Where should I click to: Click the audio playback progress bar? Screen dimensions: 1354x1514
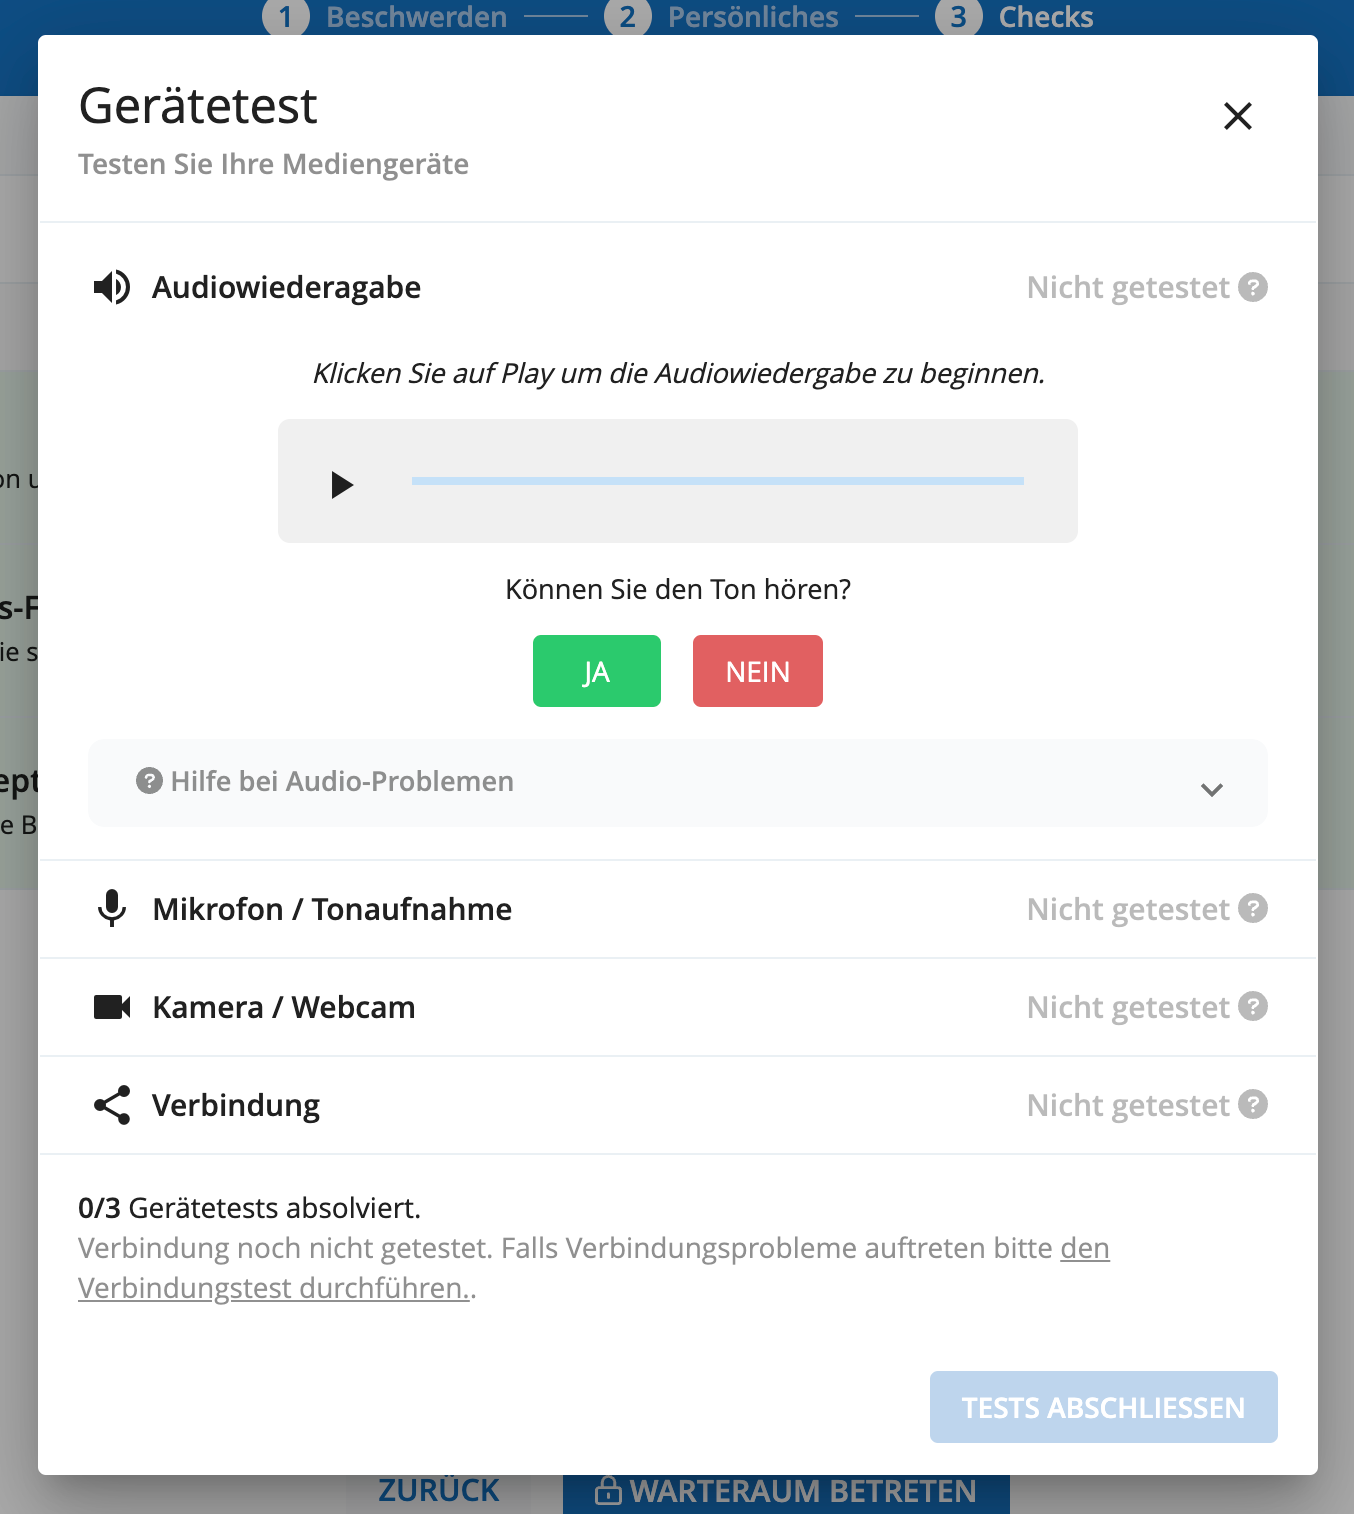717,482
